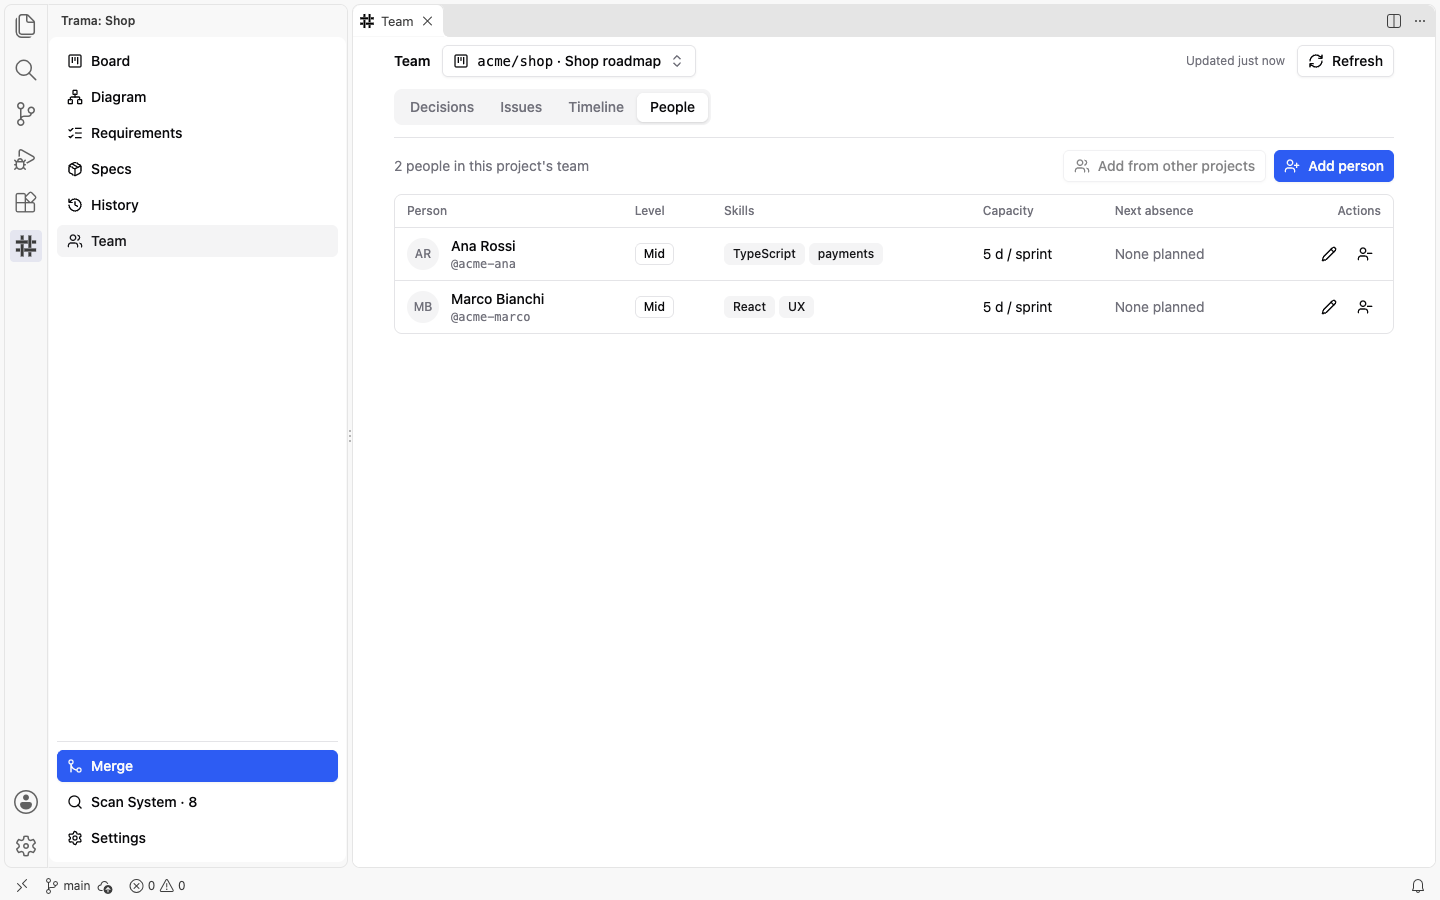
Task: Edit Ana Rossi with the pencil icon
Action: (x=1329, y=254)
